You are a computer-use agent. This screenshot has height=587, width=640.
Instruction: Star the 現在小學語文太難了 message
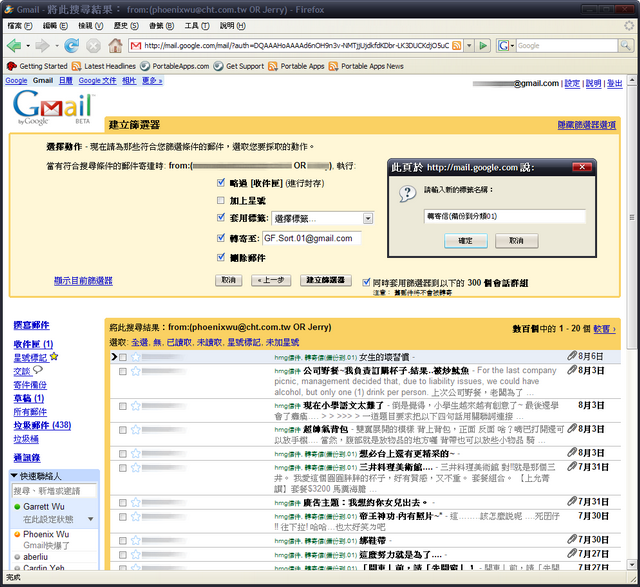pos(136,406)
